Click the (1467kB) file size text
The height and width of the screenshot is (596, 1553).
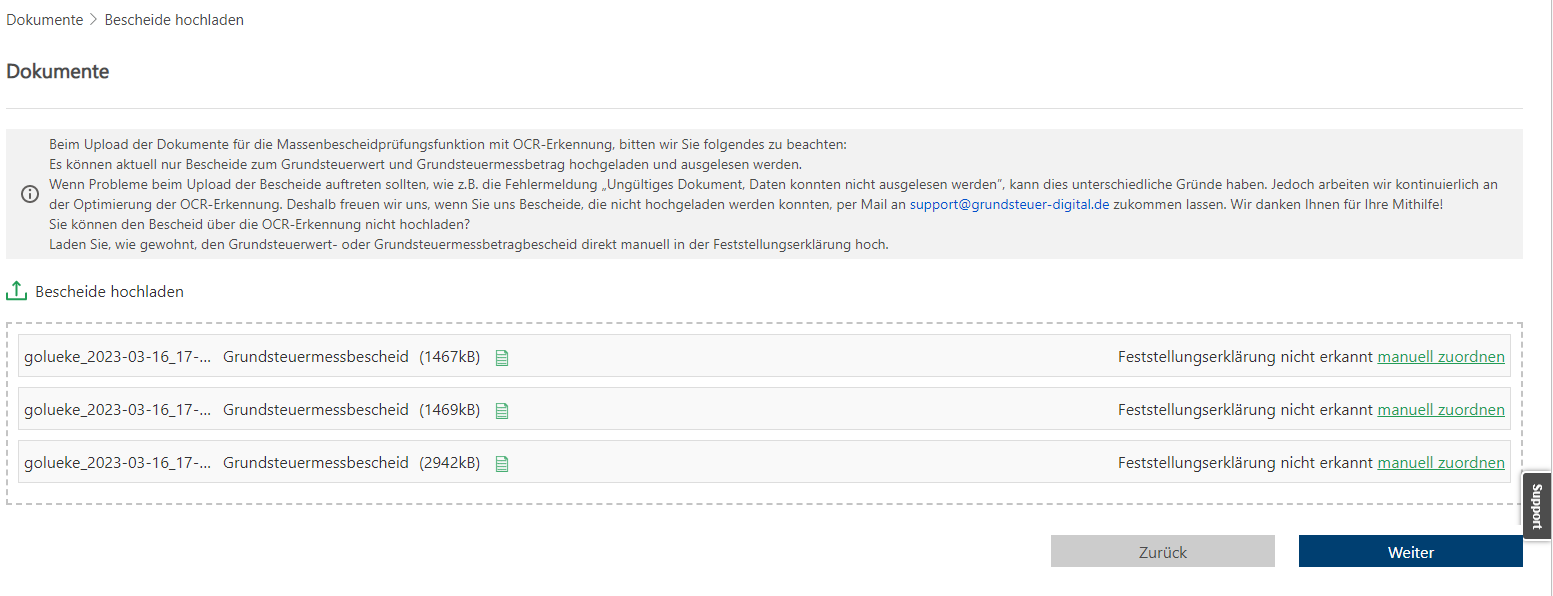point(450,357)
